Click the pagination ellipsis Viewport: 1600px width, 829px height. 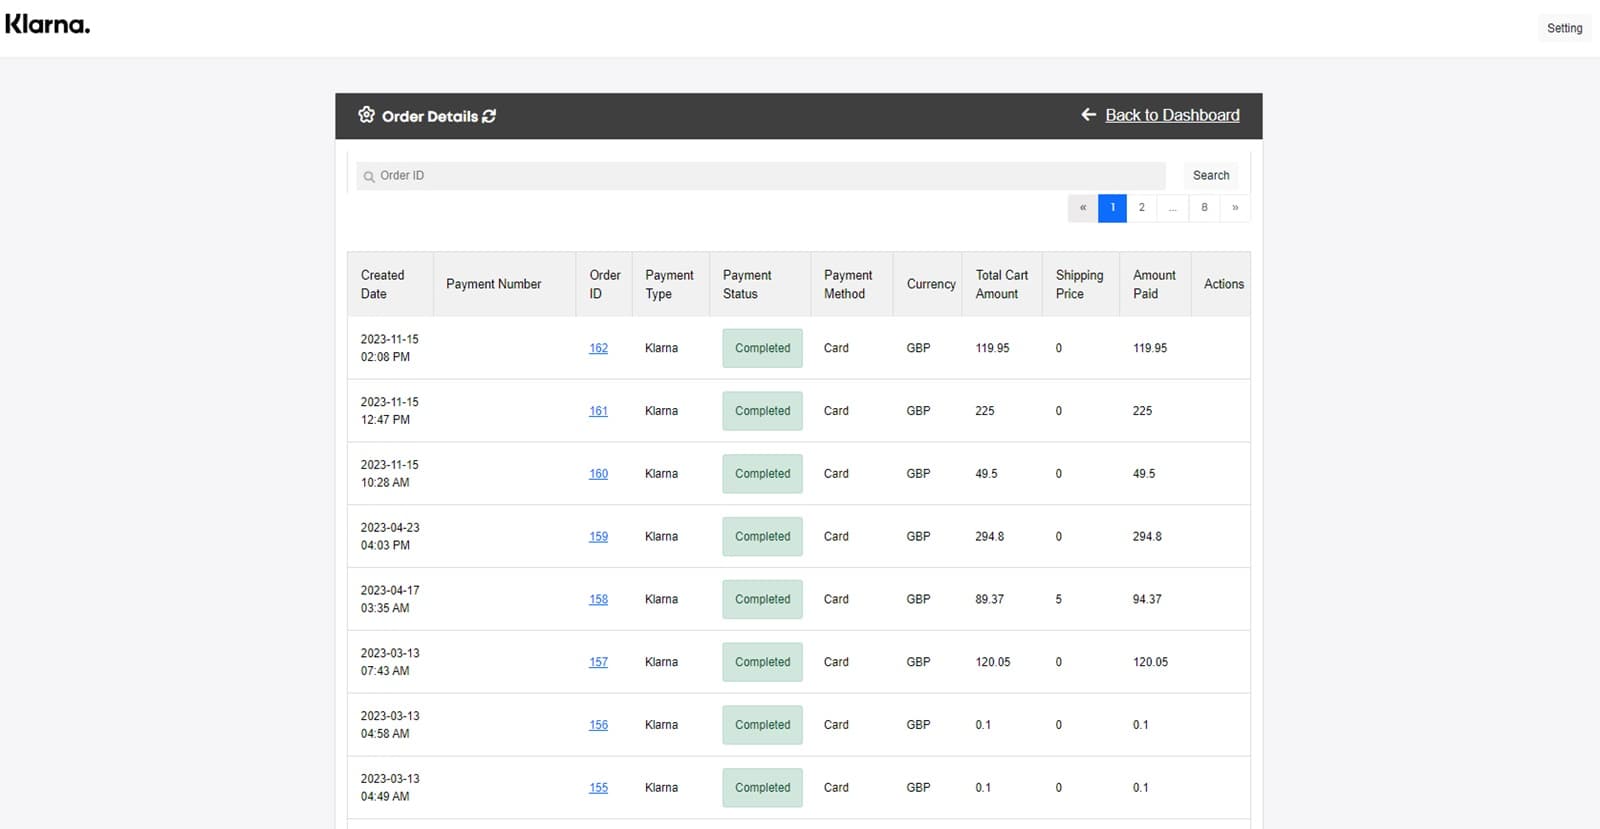(x=1172, y=207)
